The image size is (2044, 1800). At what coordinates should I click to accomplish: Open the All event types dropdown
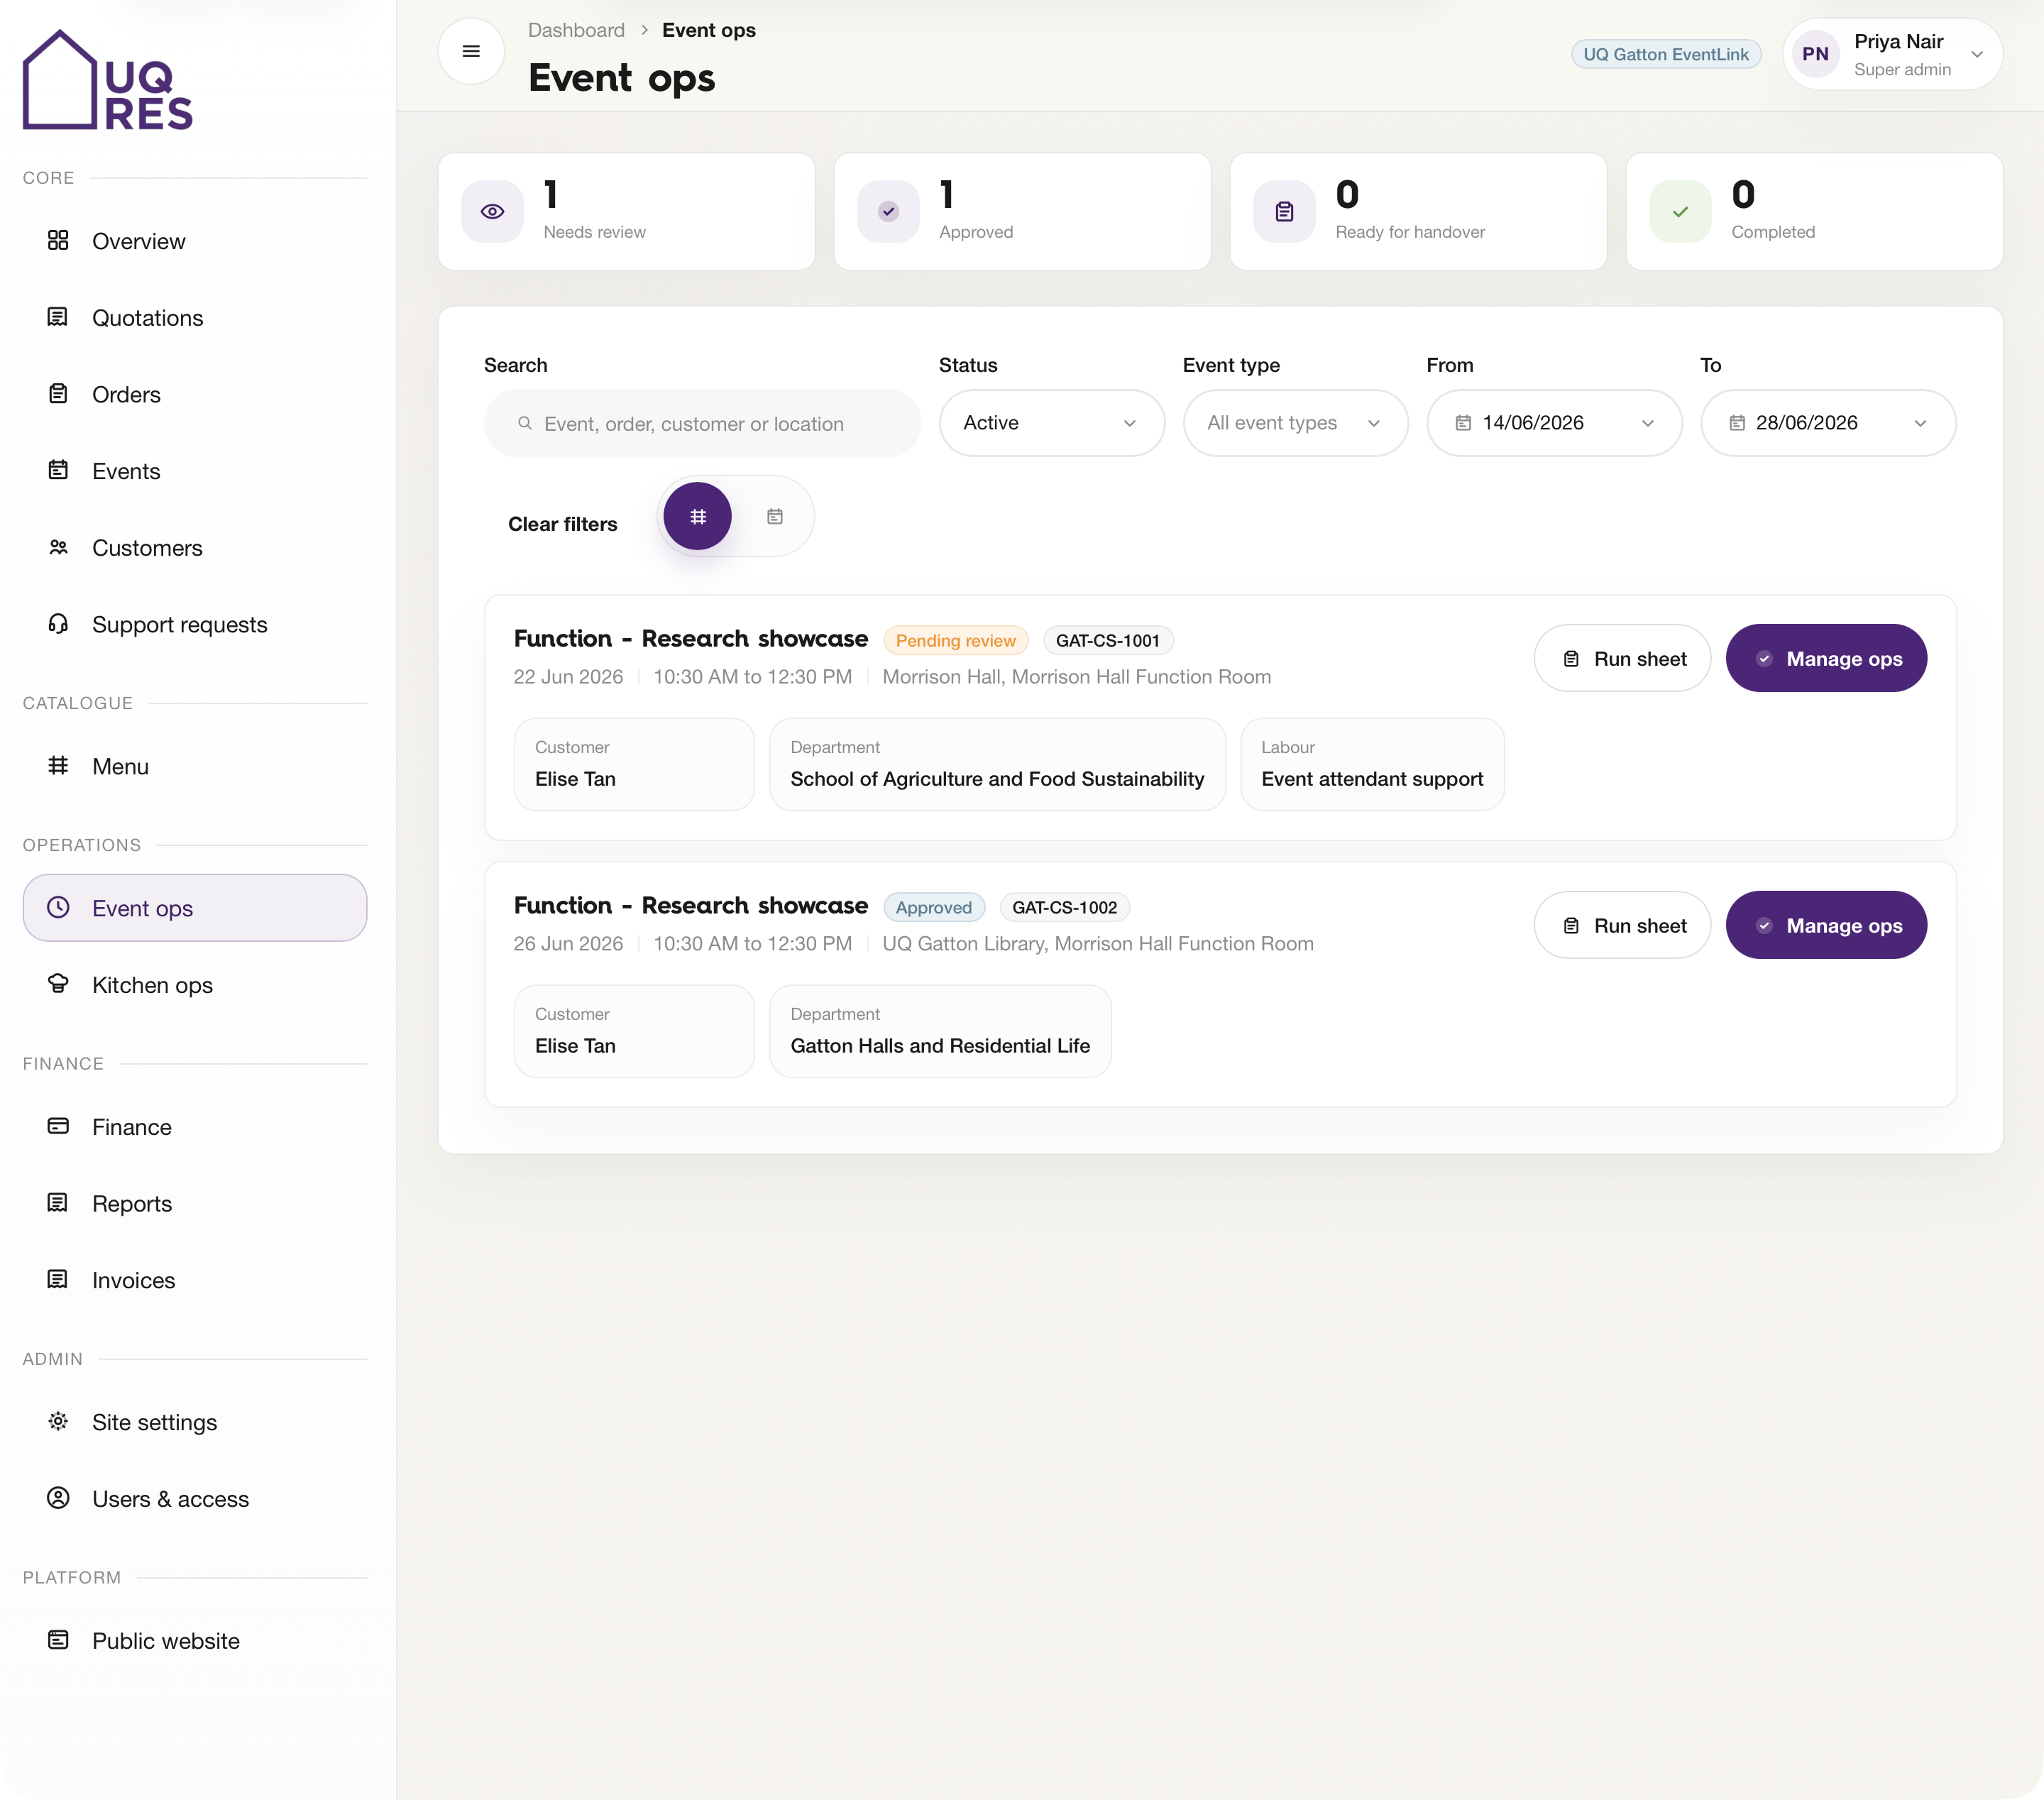pyautogui.click(x=1295, y=423)
